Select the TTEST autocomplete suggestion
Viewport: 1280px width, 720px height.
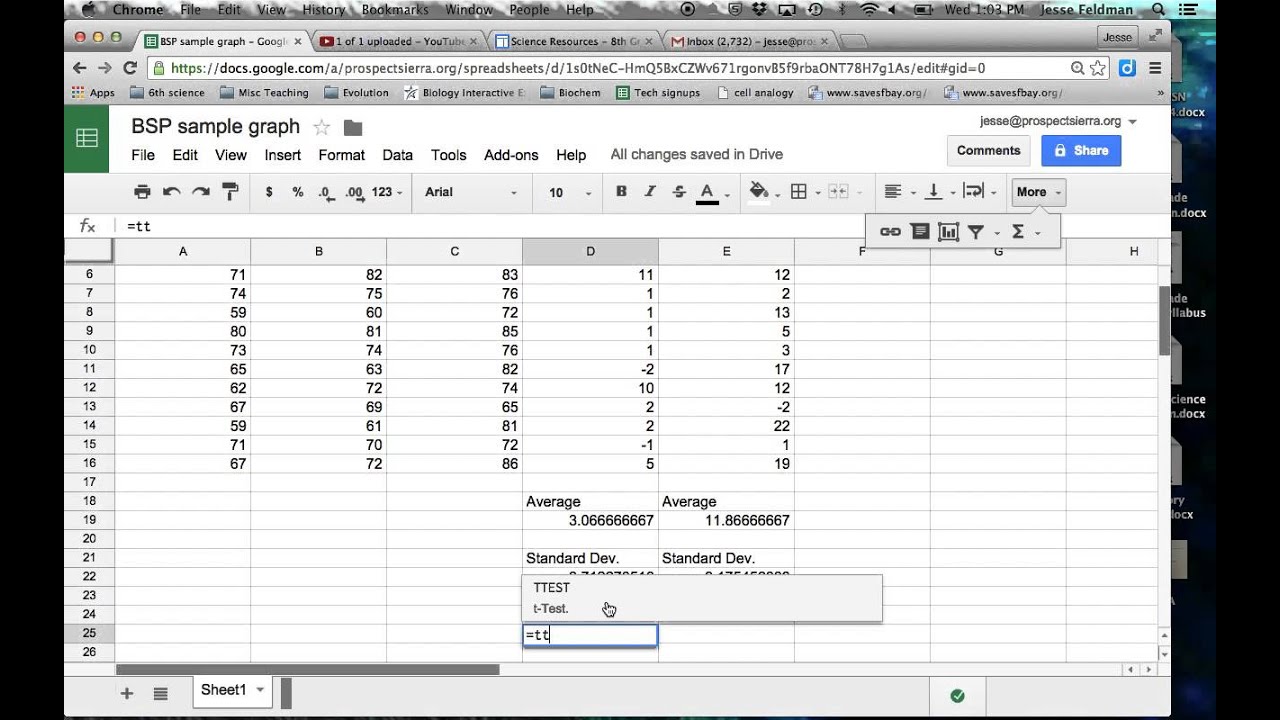click(702, 598)
